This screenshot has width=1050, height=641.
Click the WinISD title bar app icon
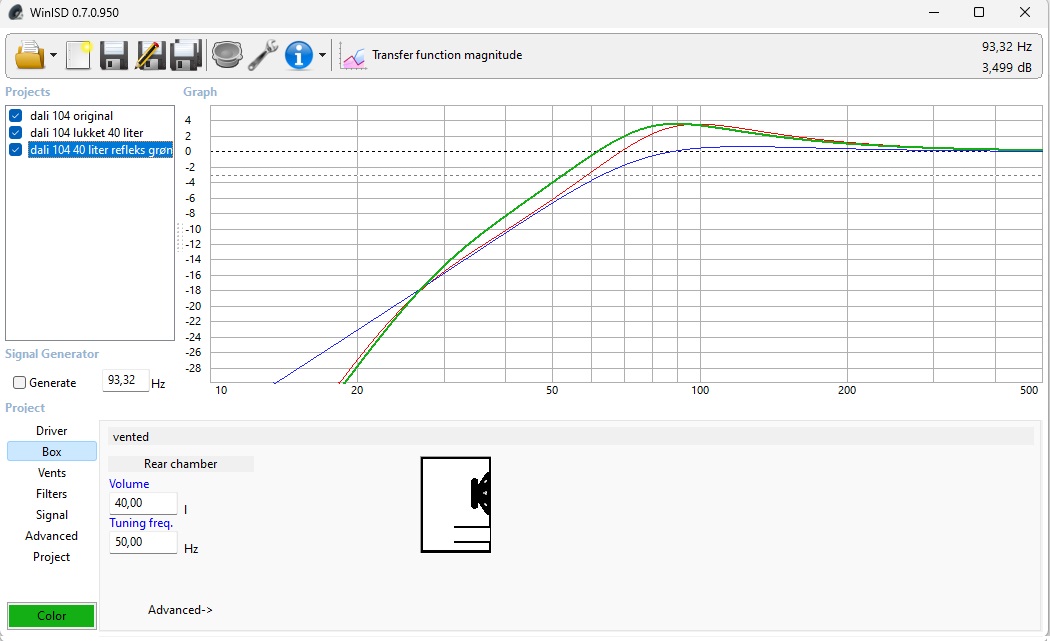15,12
